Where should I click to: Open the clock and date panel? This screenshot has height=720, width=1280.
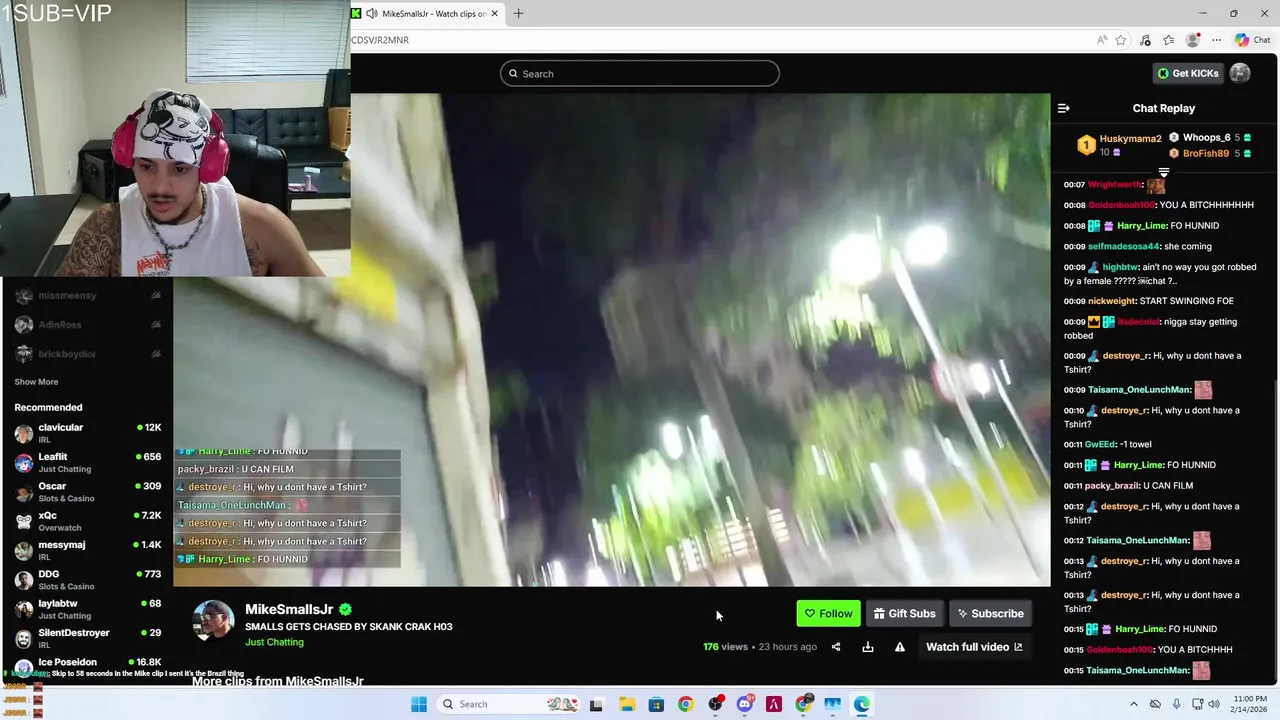click(x=1247, y=704)
